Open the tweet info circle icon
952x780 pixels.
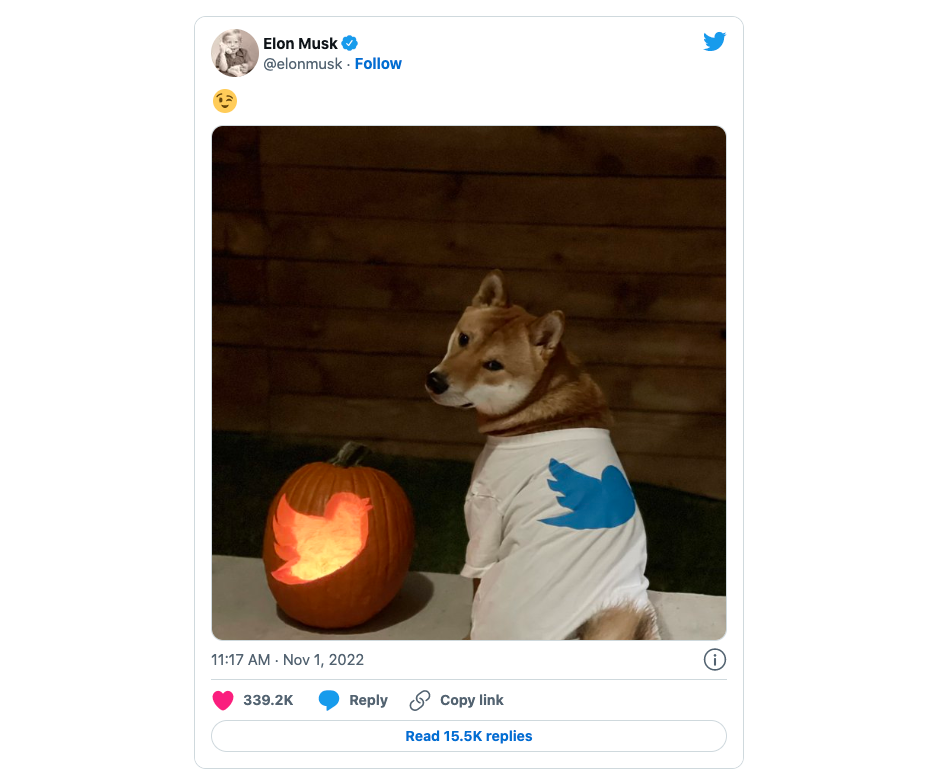point(716,660)
